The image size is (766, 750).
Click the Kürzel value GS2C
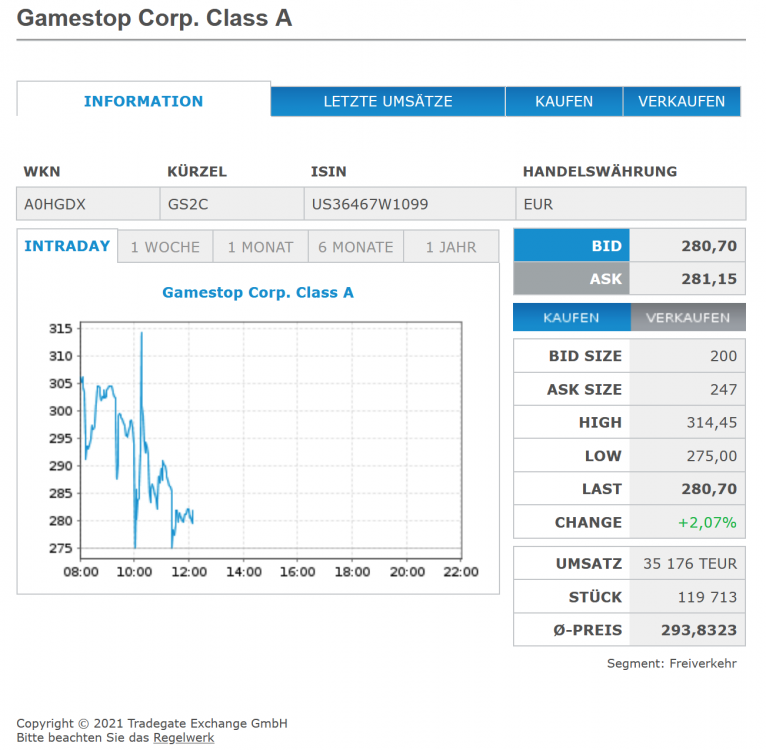point(188,204)
